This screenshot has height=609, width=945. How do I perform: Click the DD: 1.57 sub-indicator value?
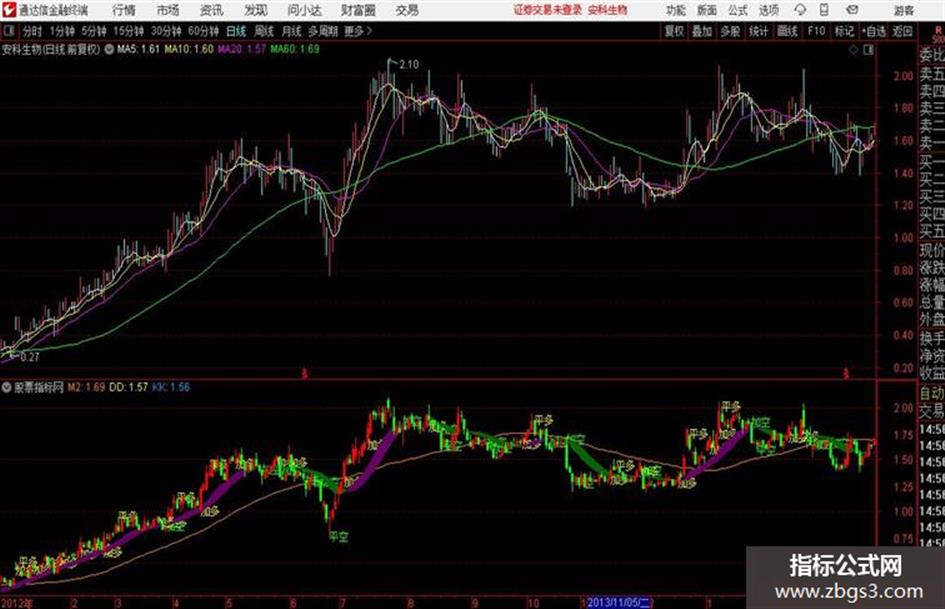(128, 387)
